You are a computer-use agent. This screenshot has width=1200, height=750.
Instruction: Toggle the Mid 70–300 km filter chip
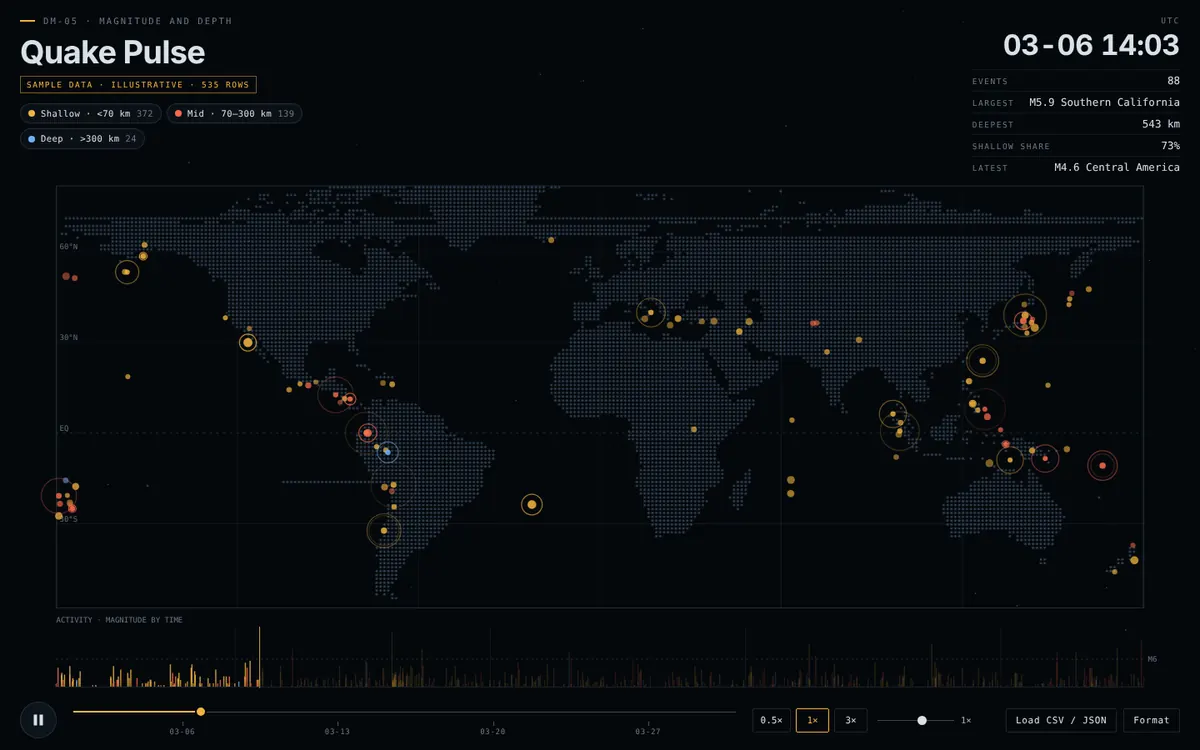point(234,114)
